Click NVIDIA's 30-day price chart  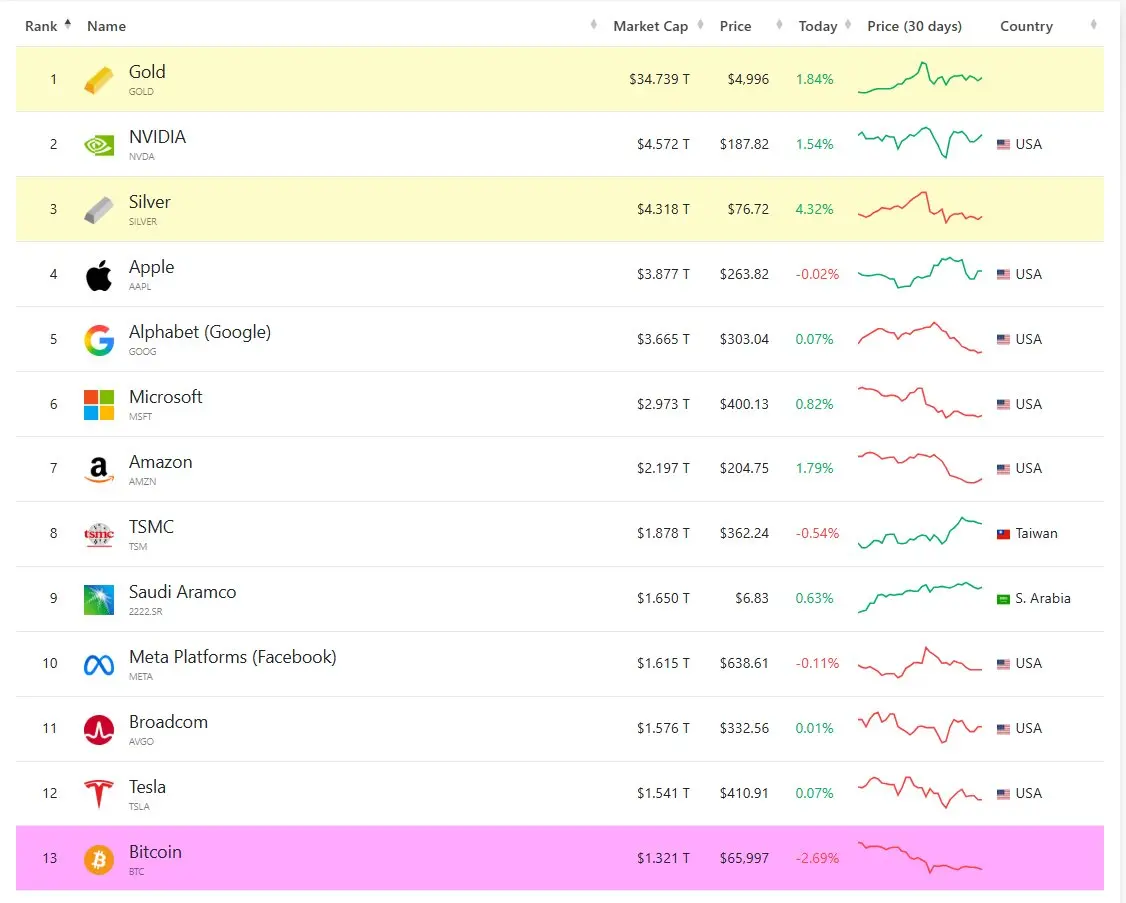920,143
